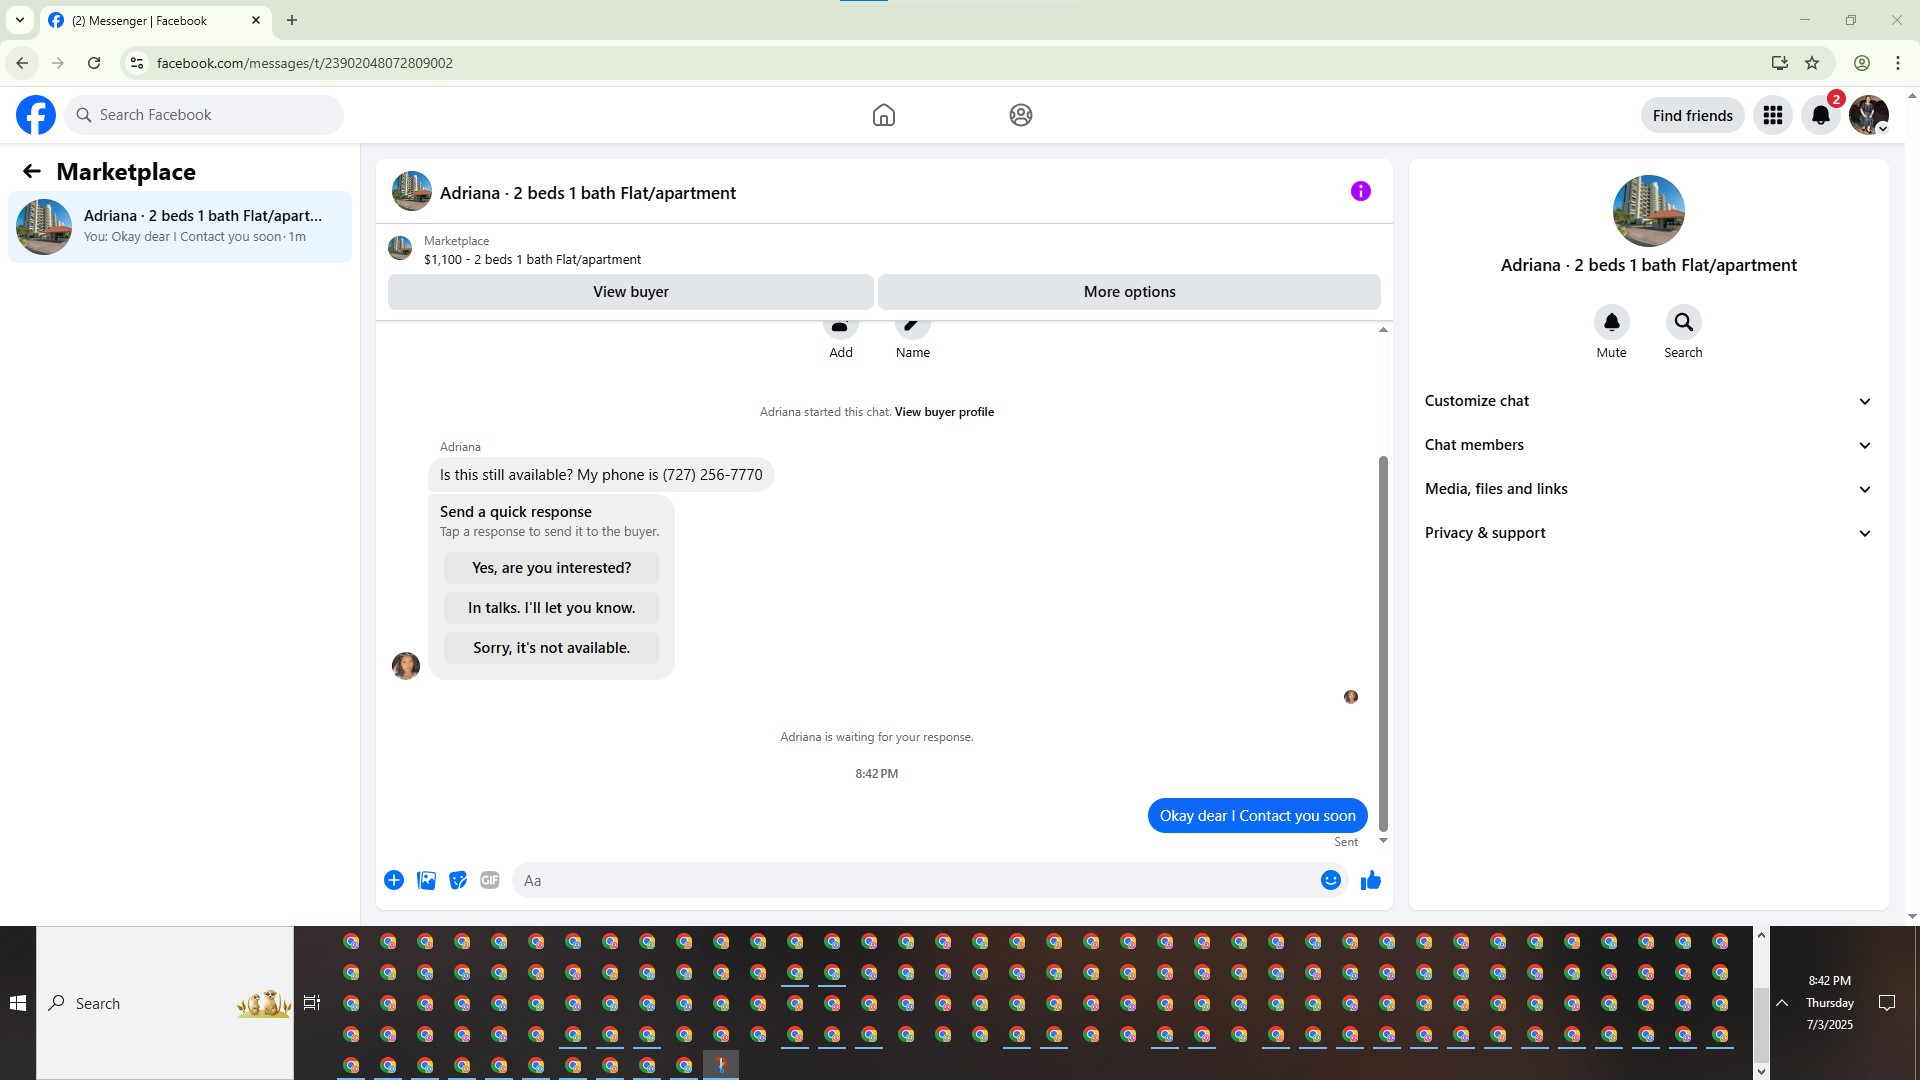Send a thumbs-up like
Screen dimensions: 1920x1080
[1370, 880]
